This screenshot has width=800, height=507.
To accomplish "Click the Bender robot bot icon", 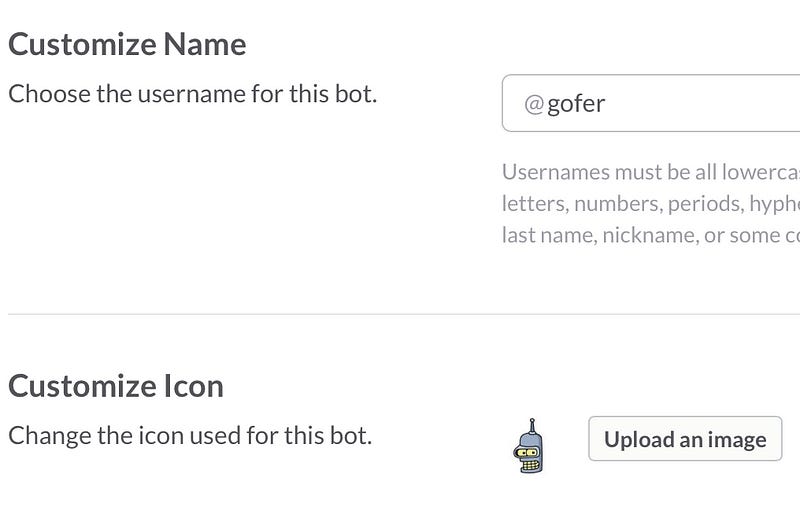I will point(529,446).
